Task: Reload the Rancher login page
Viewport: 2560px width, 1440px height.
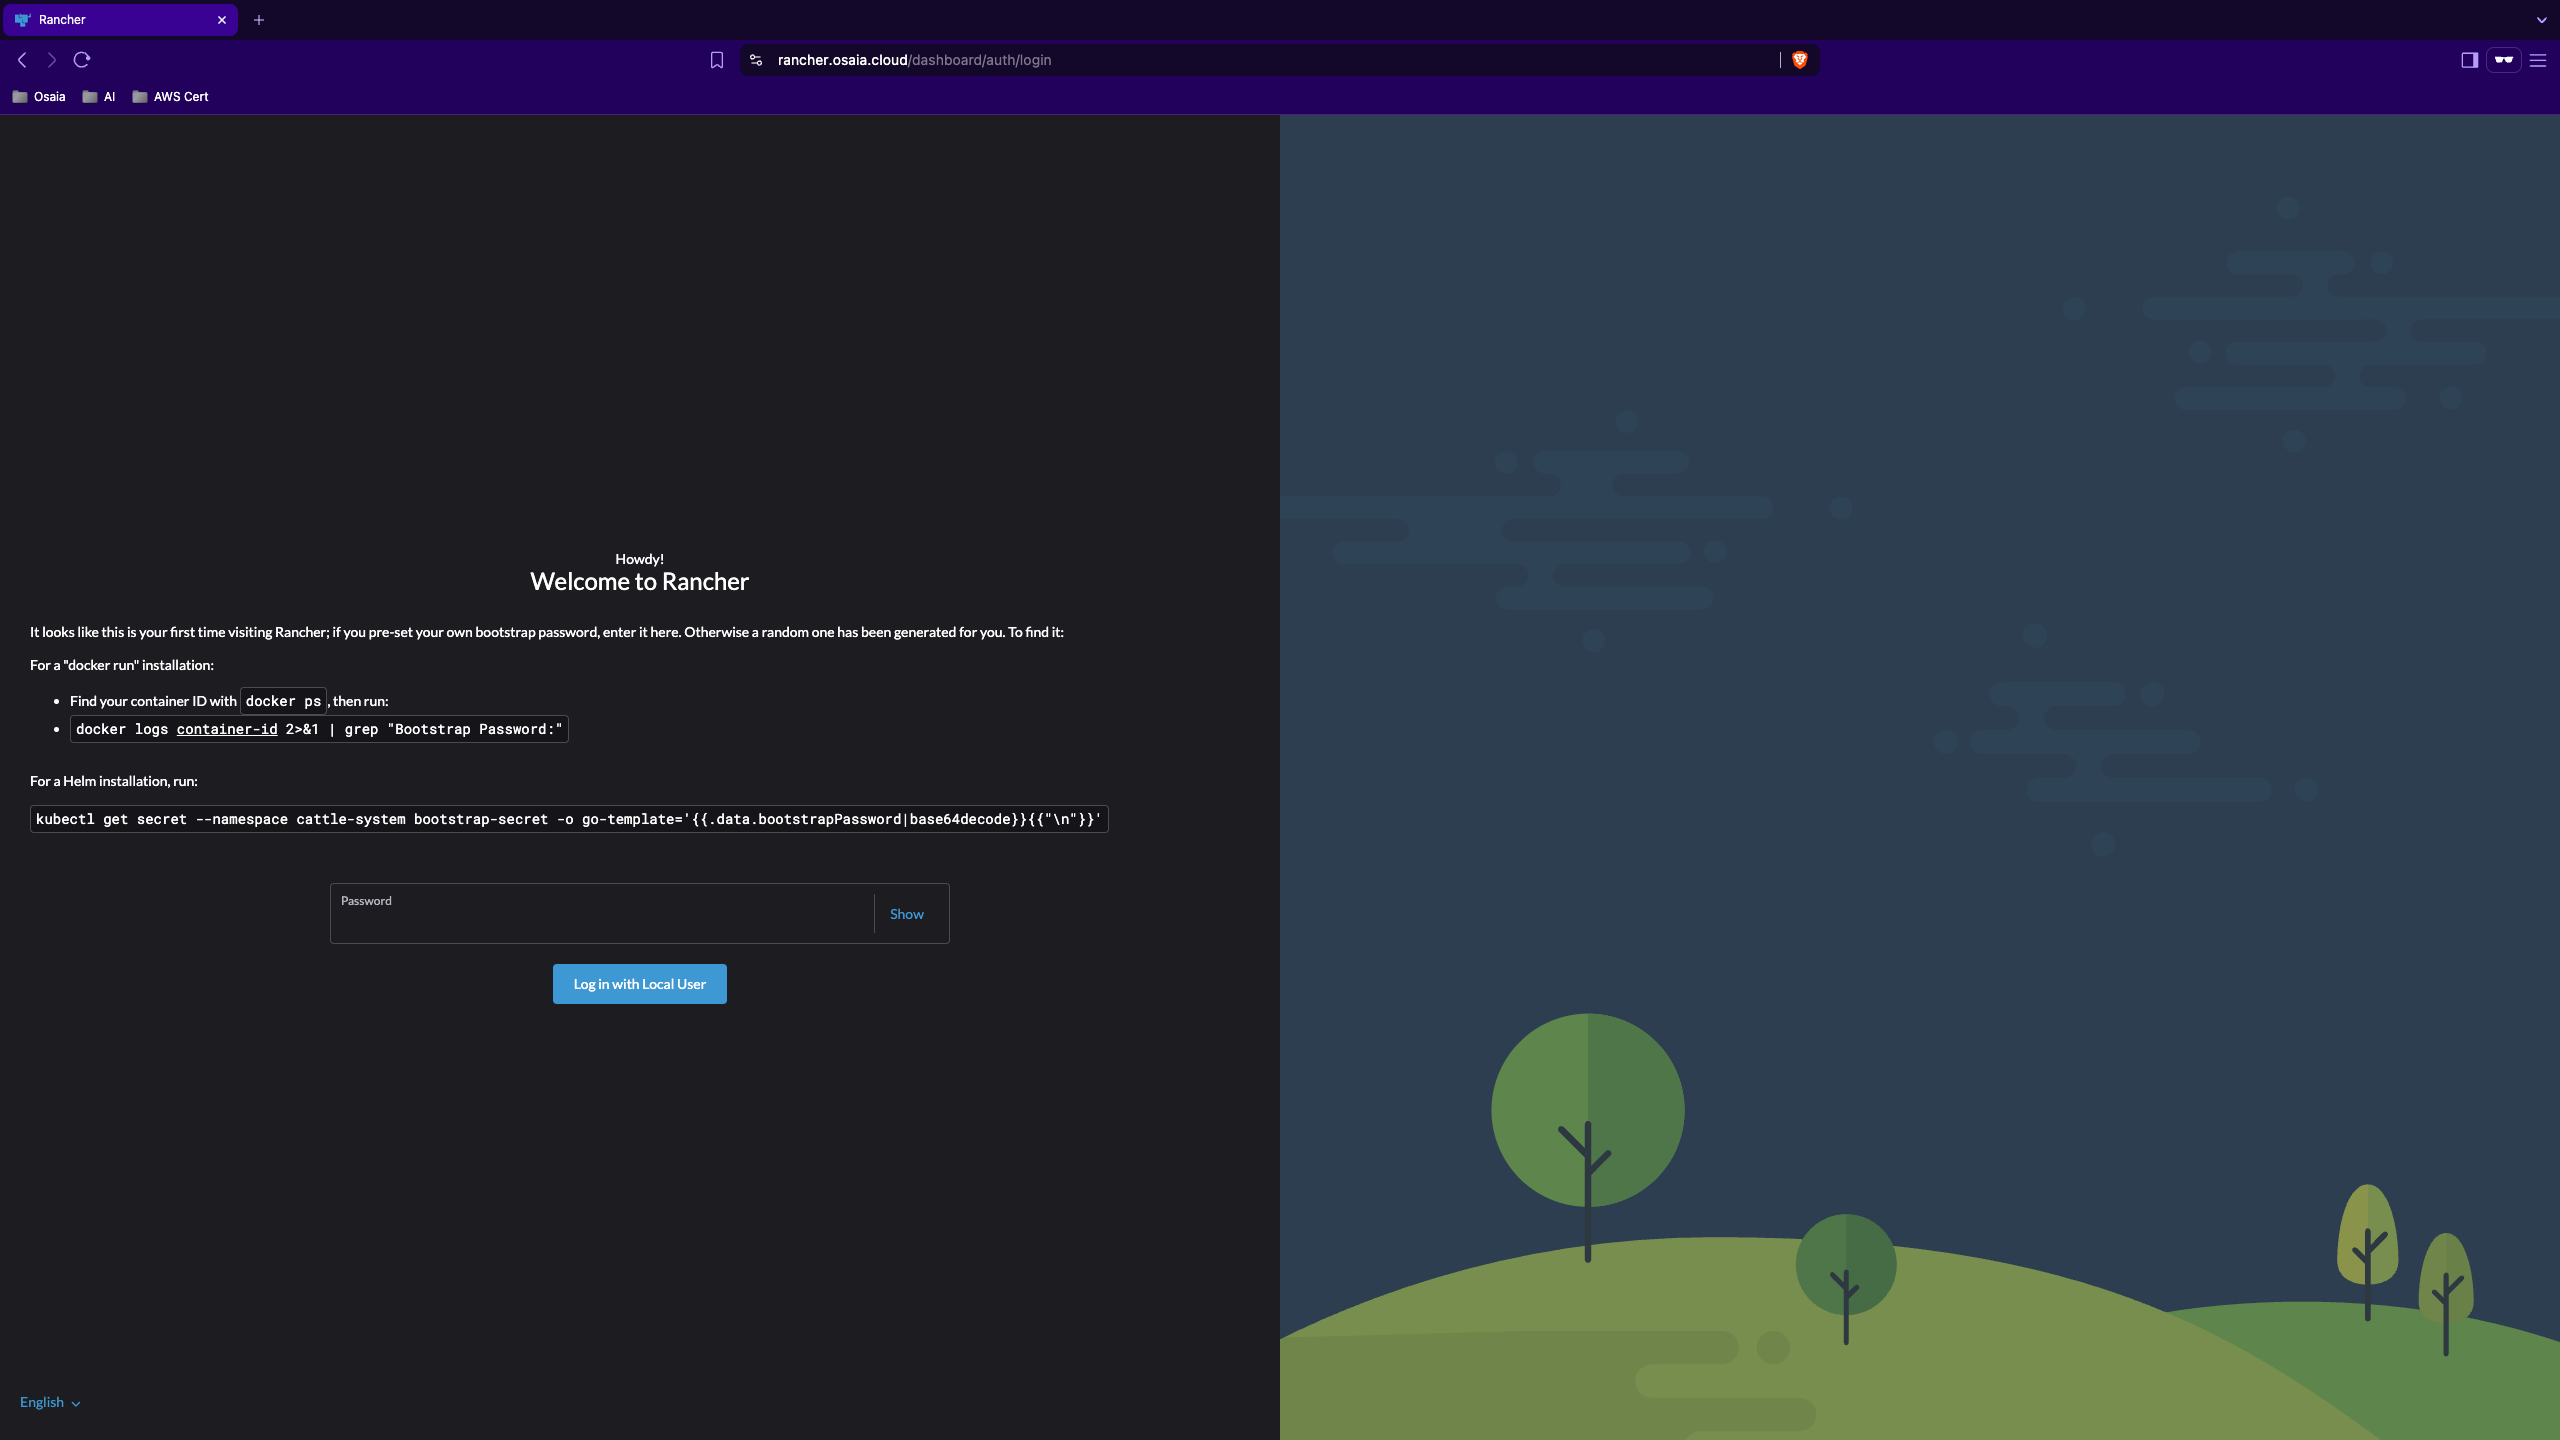Action: [82, 60]
